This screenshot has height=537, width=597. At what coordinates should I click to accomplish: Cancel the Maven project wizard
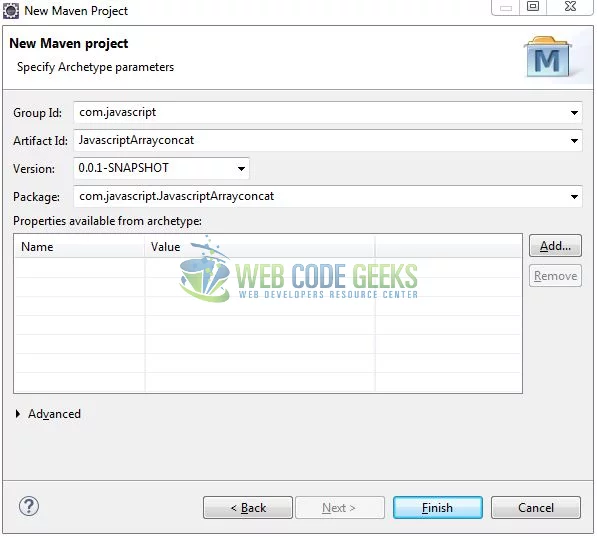pyautogui.click(x=536, y=508)
